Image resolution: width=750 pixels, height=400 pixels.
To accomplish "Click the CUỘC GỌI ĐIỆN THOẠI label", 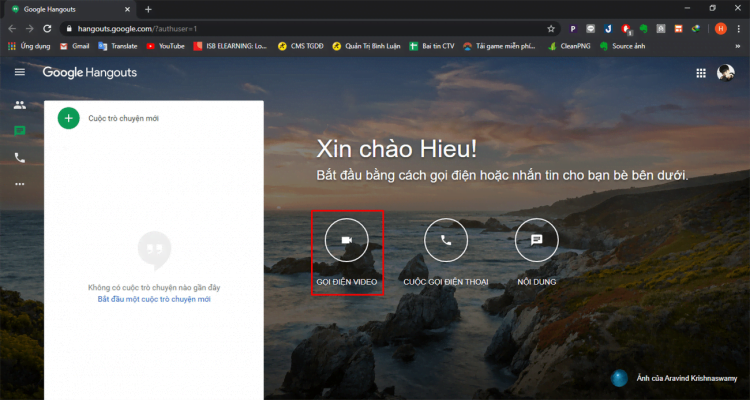I will tap(446, 282).
